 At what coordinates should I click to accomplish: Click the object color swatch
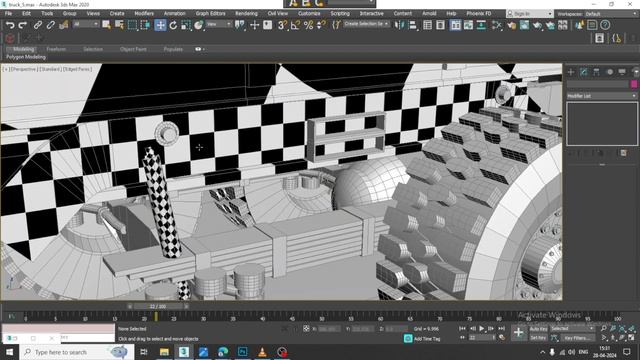(633, 84)
